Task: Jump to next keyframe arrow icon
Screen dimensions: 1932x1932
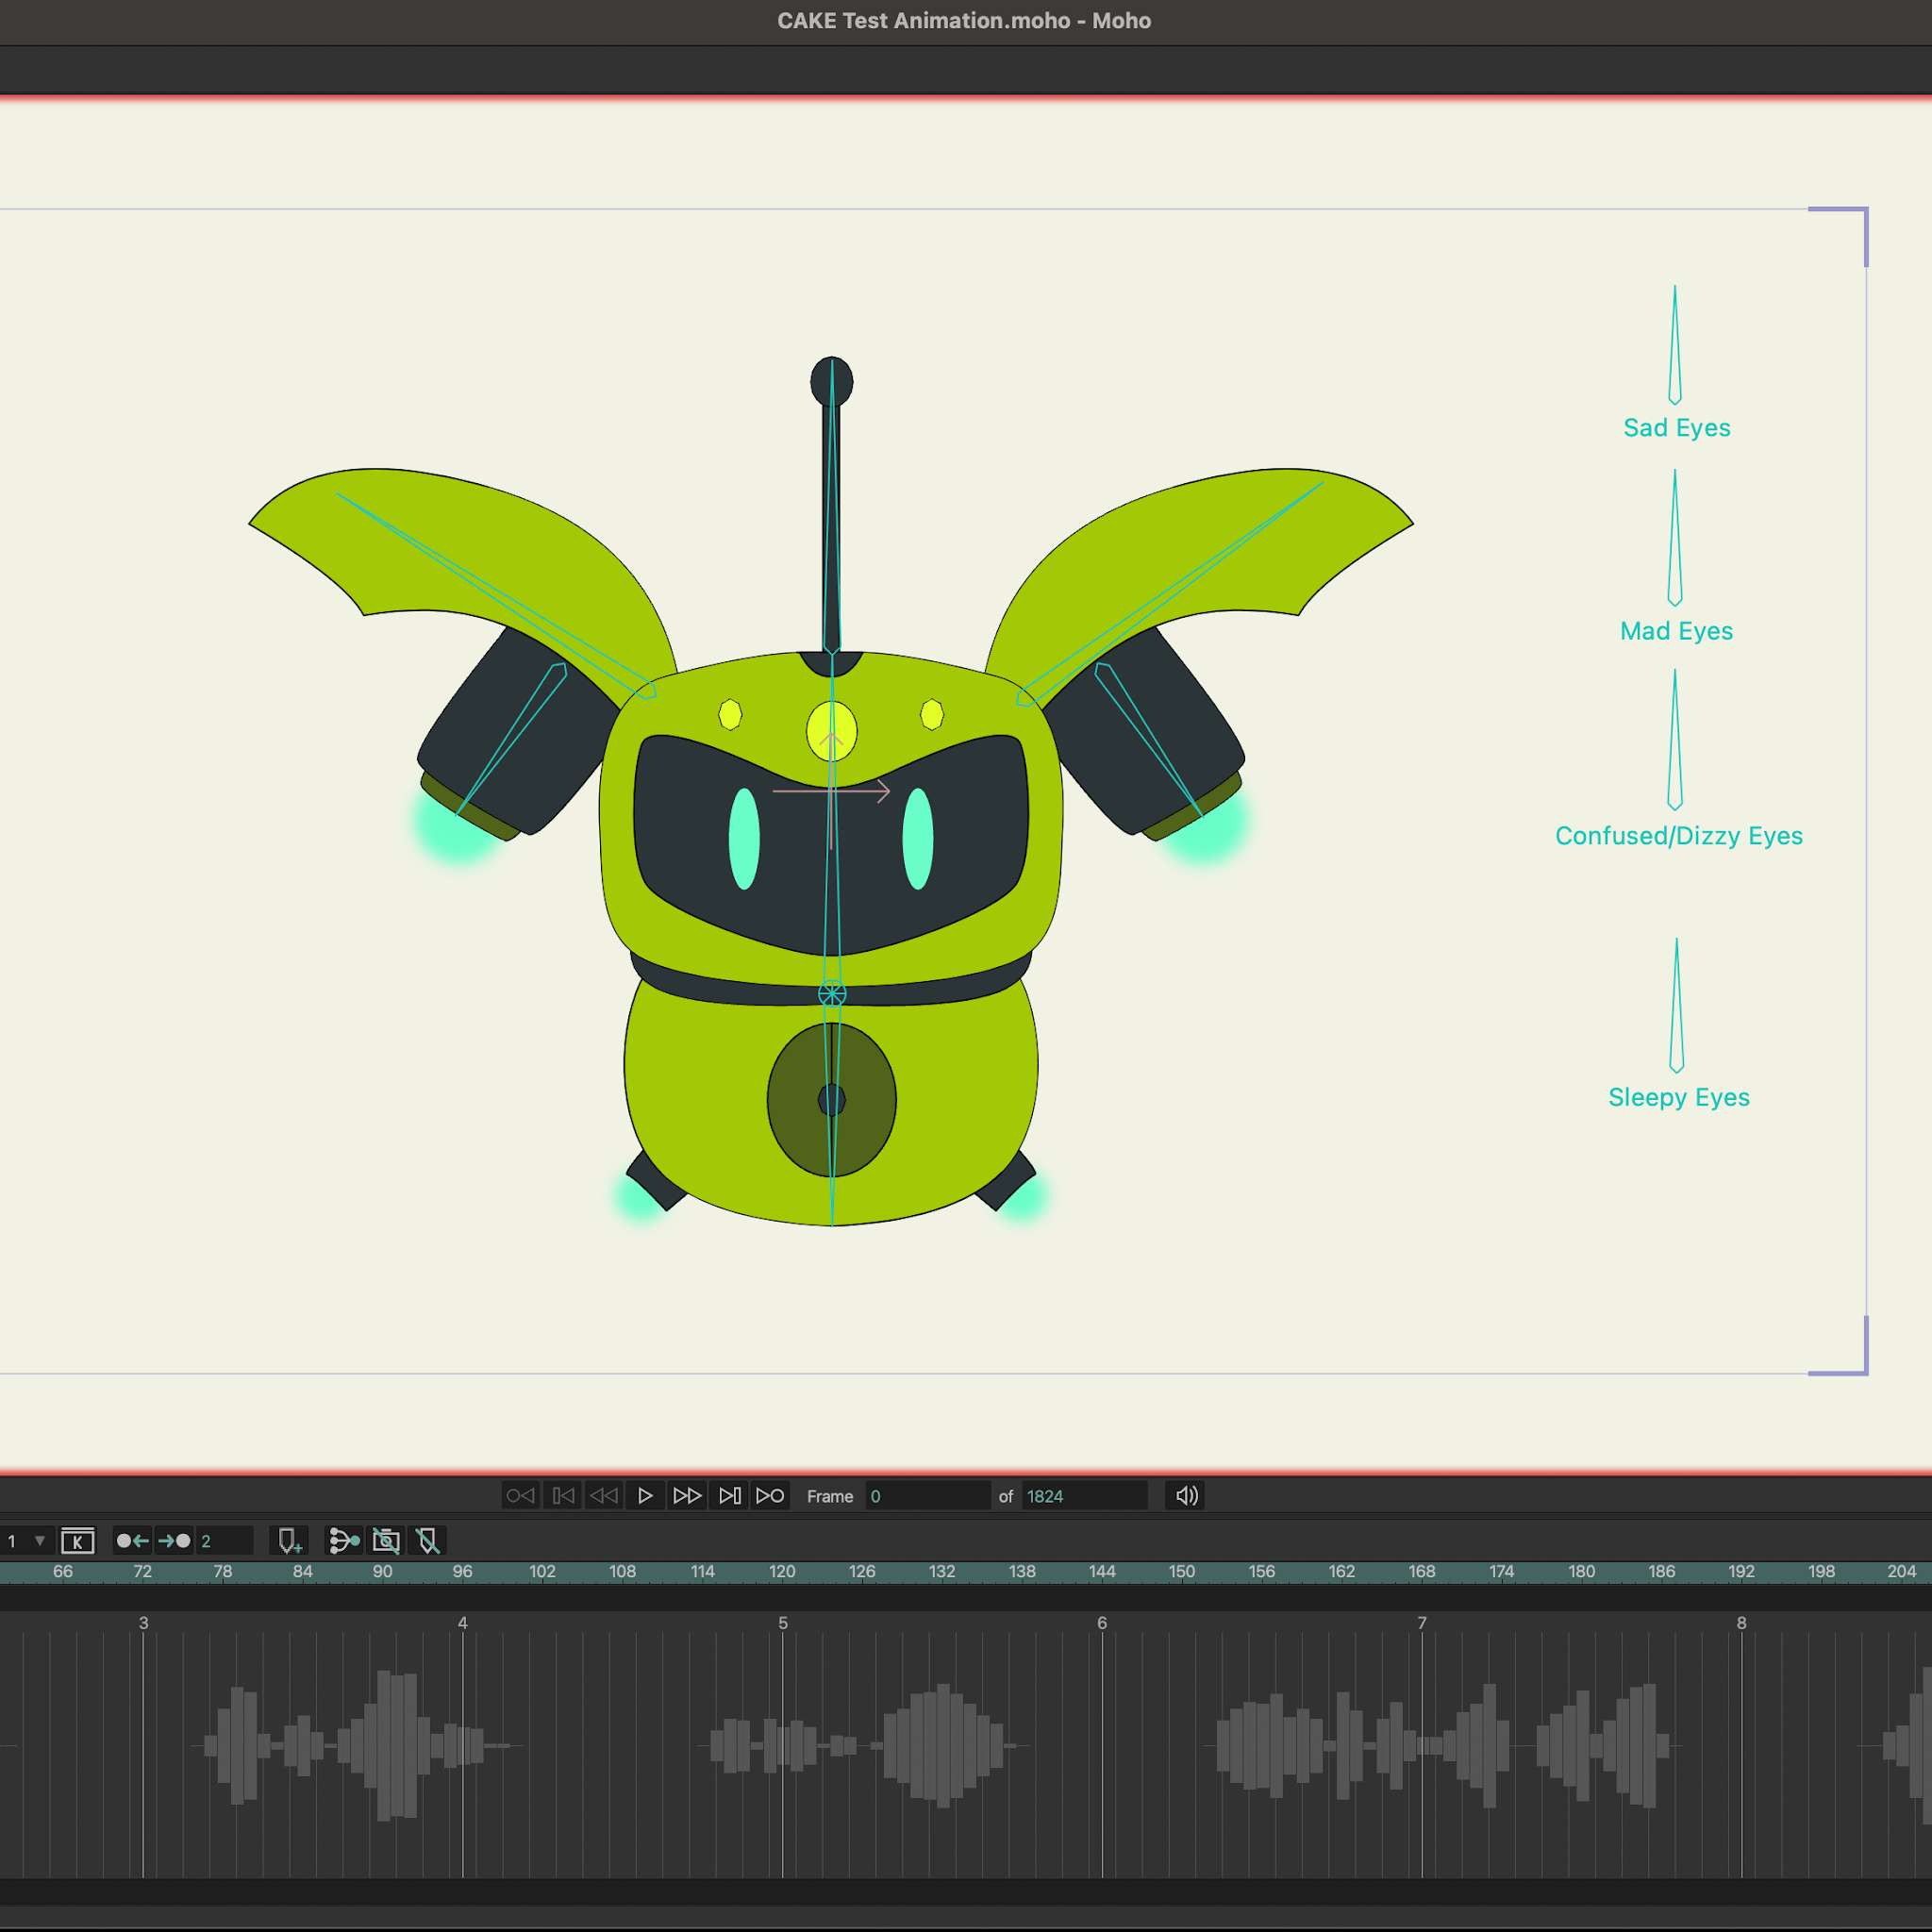Action: [174, 1541]
